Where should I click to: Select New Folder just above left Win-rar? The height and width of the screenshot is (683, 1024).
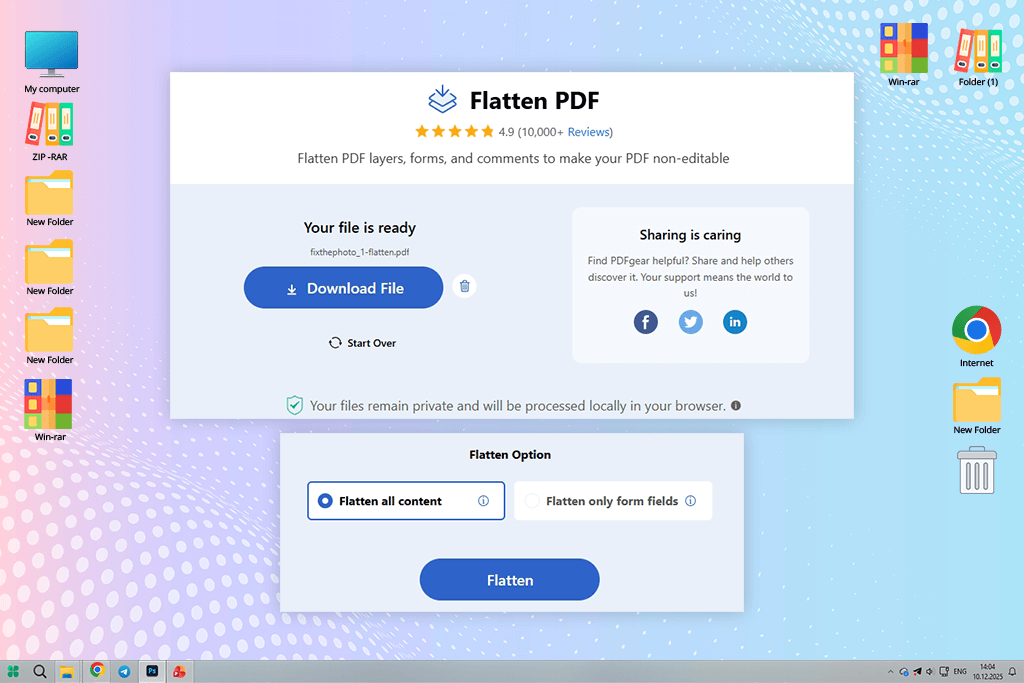pyautogui.click(x=50, y=337)
